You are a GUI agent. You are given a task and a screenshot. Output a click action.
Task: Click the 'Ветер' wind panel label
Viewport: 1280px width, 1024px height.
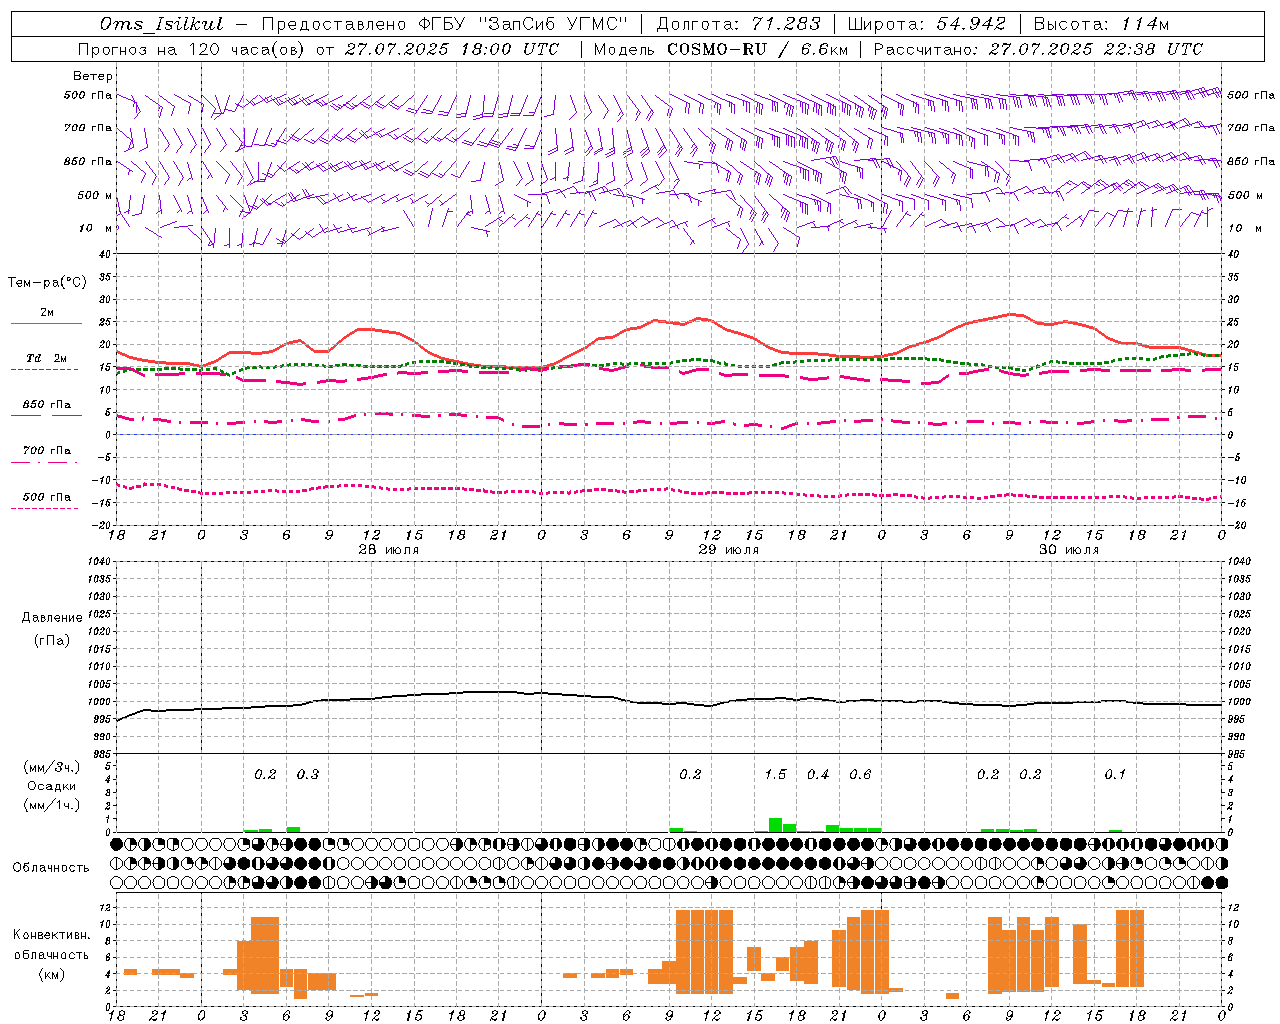tap(93, 76)
